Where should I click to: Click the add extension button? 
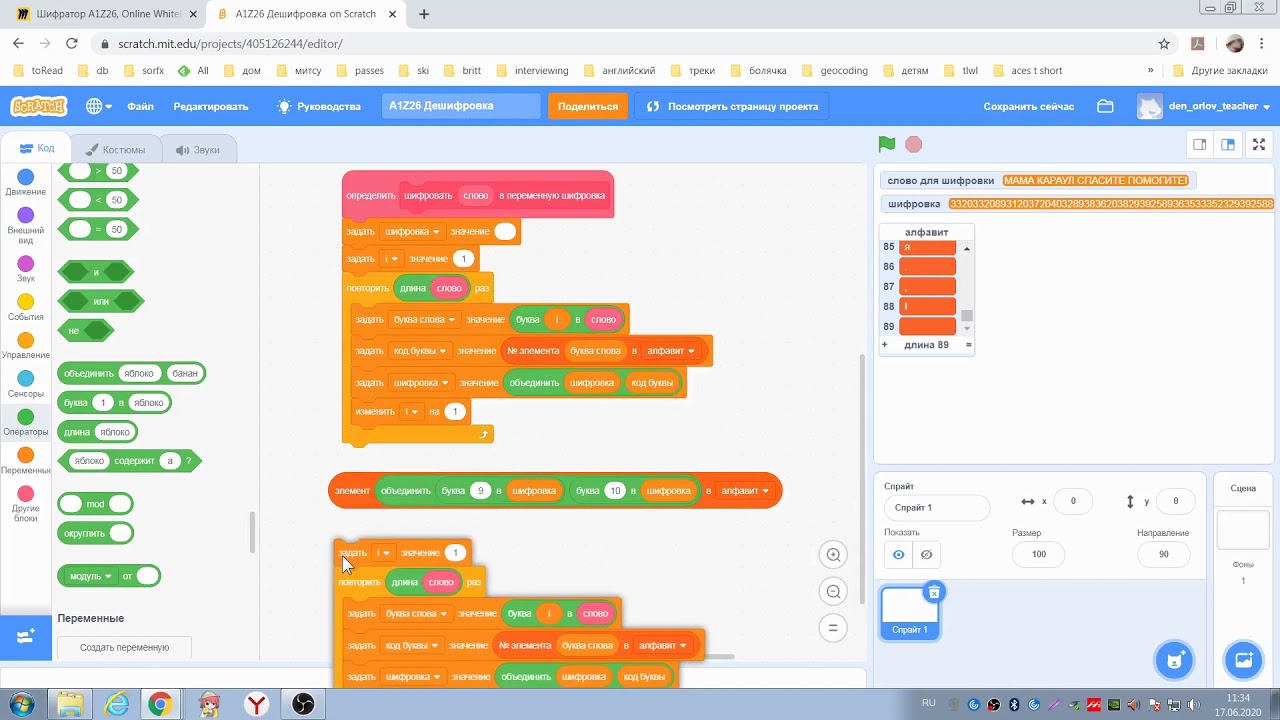point(26,636)
